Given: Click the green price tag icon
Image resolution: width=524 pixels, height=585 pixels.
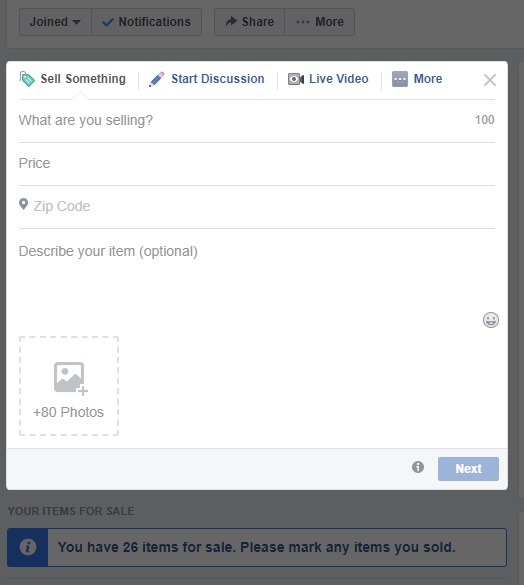Looking at the screenshot, I should coord(27,79).
